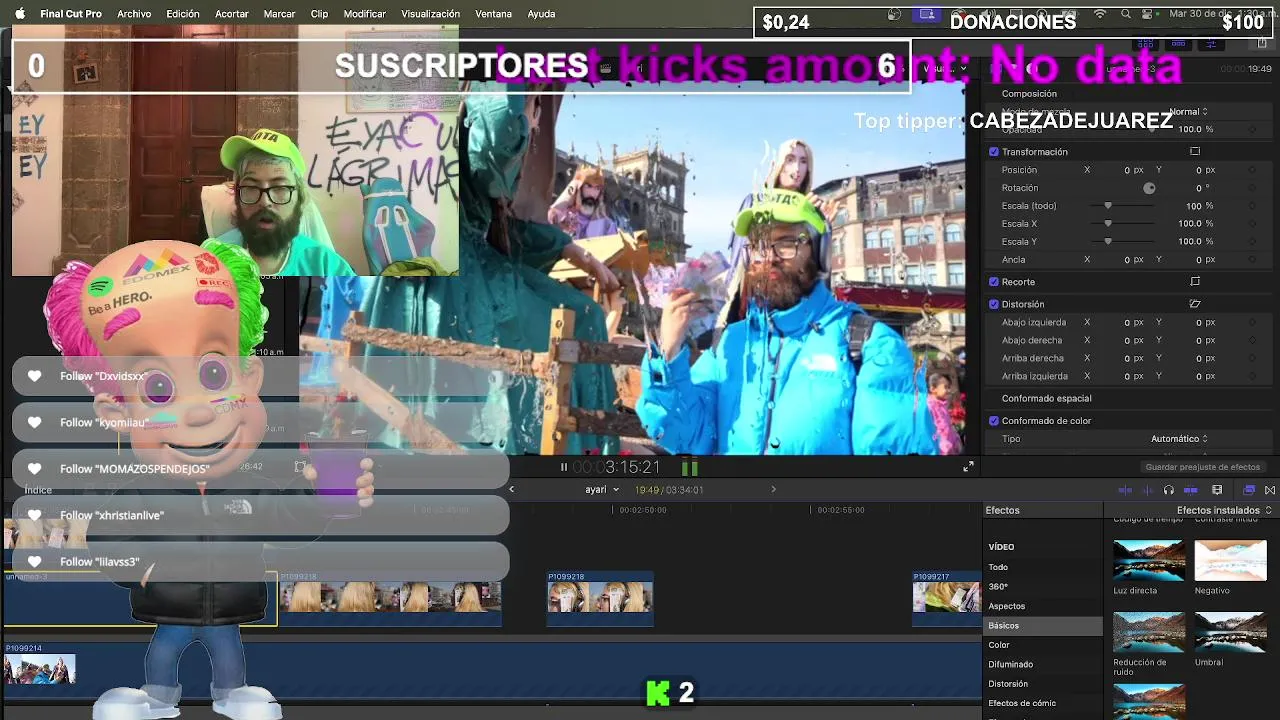Open the Transitions browser icon
This screenshot has width=1280, height=720.
point(1270,490)
